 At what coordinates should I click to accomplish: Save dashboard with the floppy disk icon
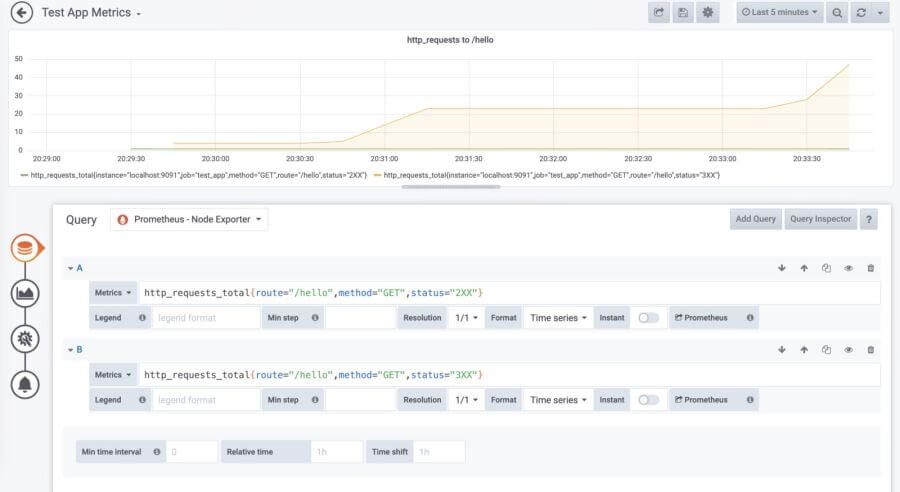click(683, 13)
